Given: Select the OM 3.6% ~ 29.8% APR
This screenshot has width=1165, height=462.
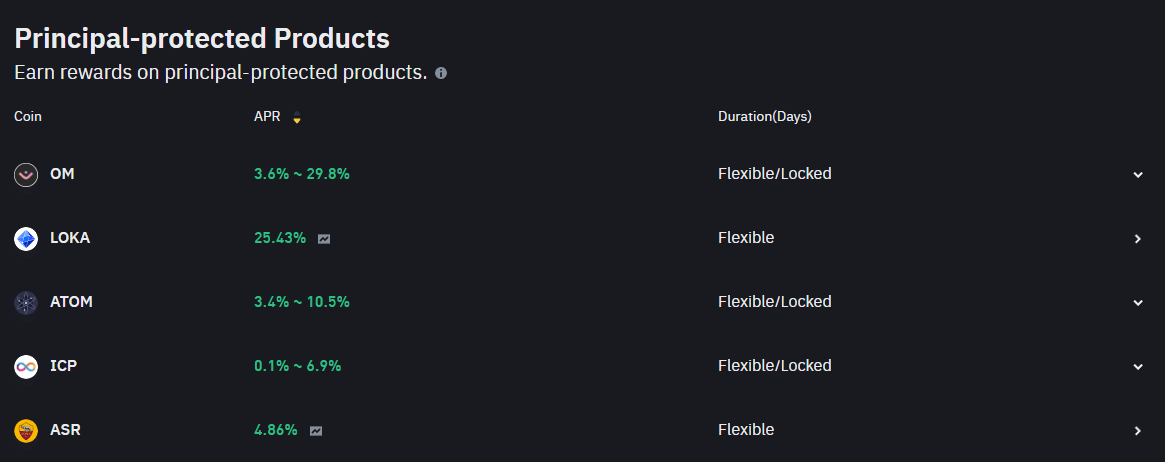Looking at the screenshot, I should click(x=302, y=174).
